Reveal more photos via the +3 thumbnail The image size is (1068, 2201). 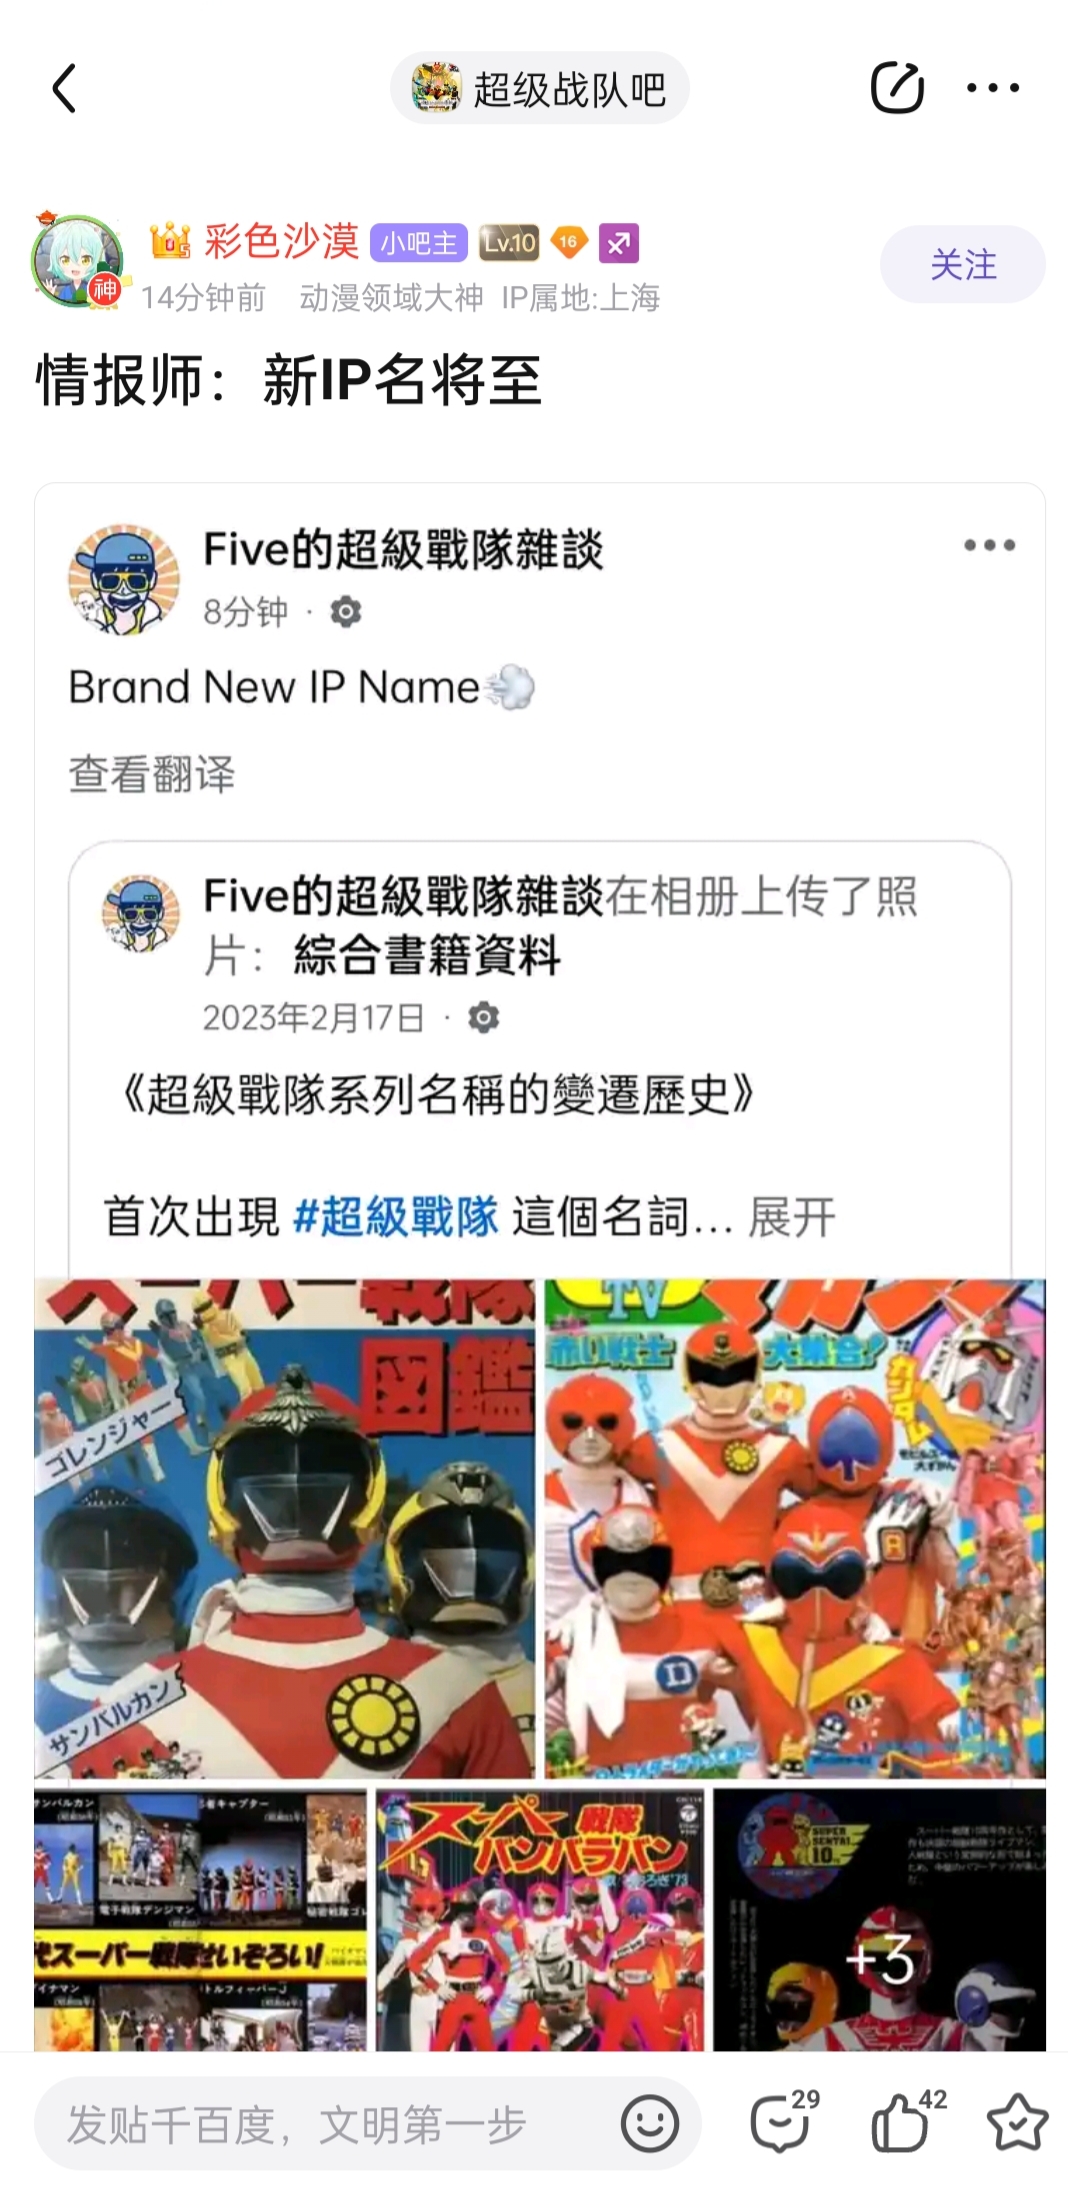tap(879, 1919)
